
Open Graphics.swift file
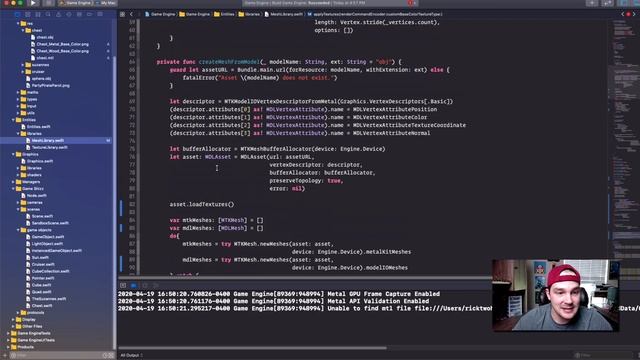pyautogui.click(x=40, y=161)
